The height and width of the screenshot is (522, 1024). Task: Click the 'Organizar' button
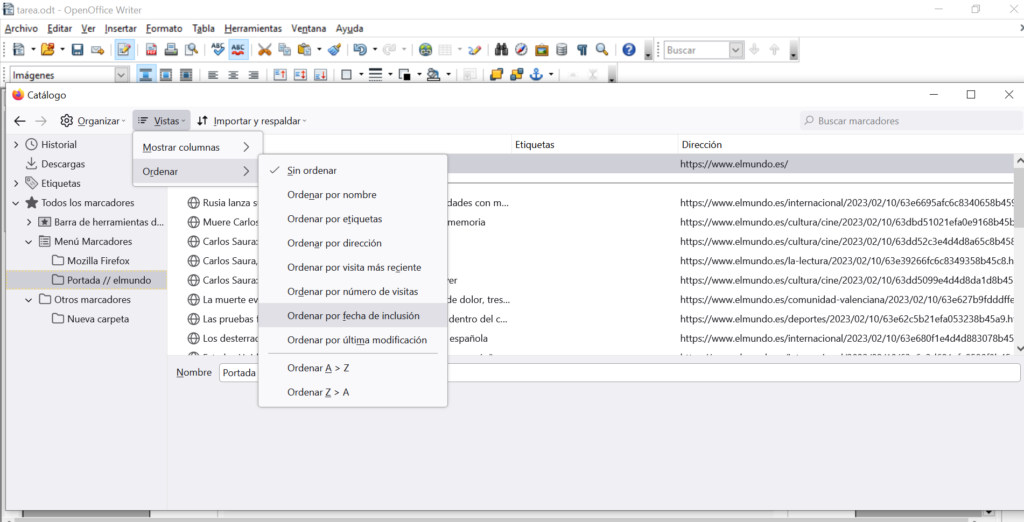pos(93,121)
